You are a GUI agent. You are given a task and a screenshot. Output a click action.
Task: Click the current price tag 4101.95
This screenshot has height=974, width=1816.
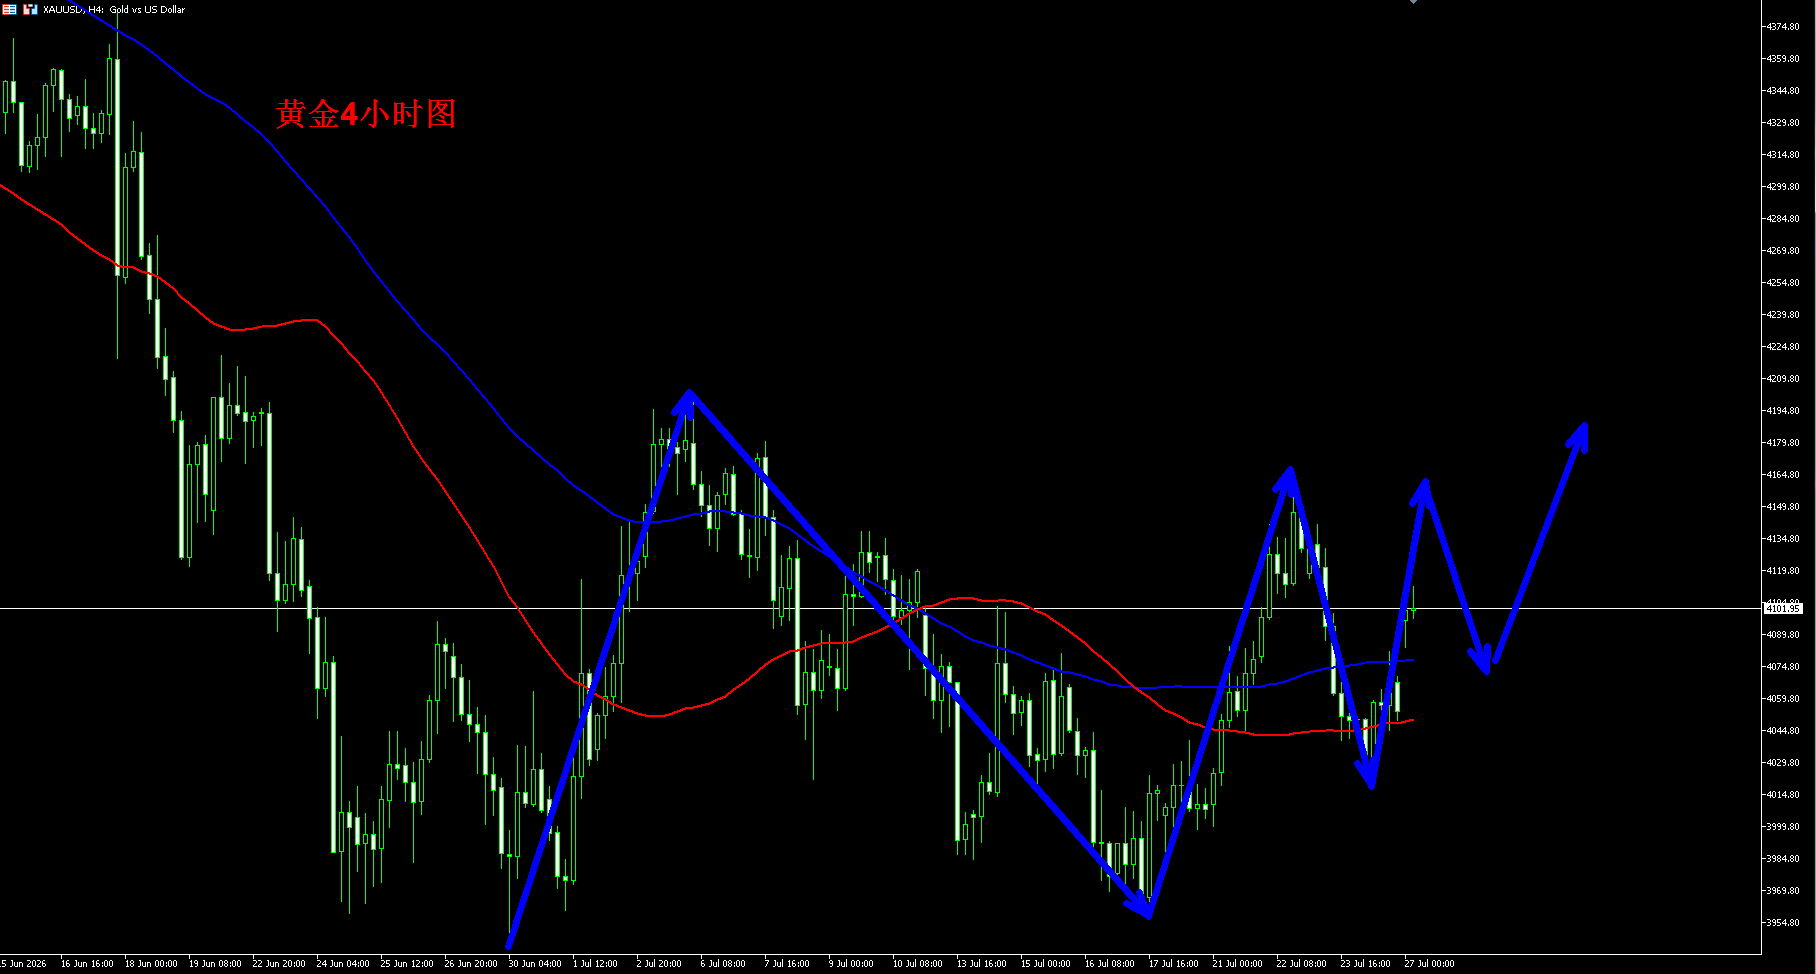1783,608
